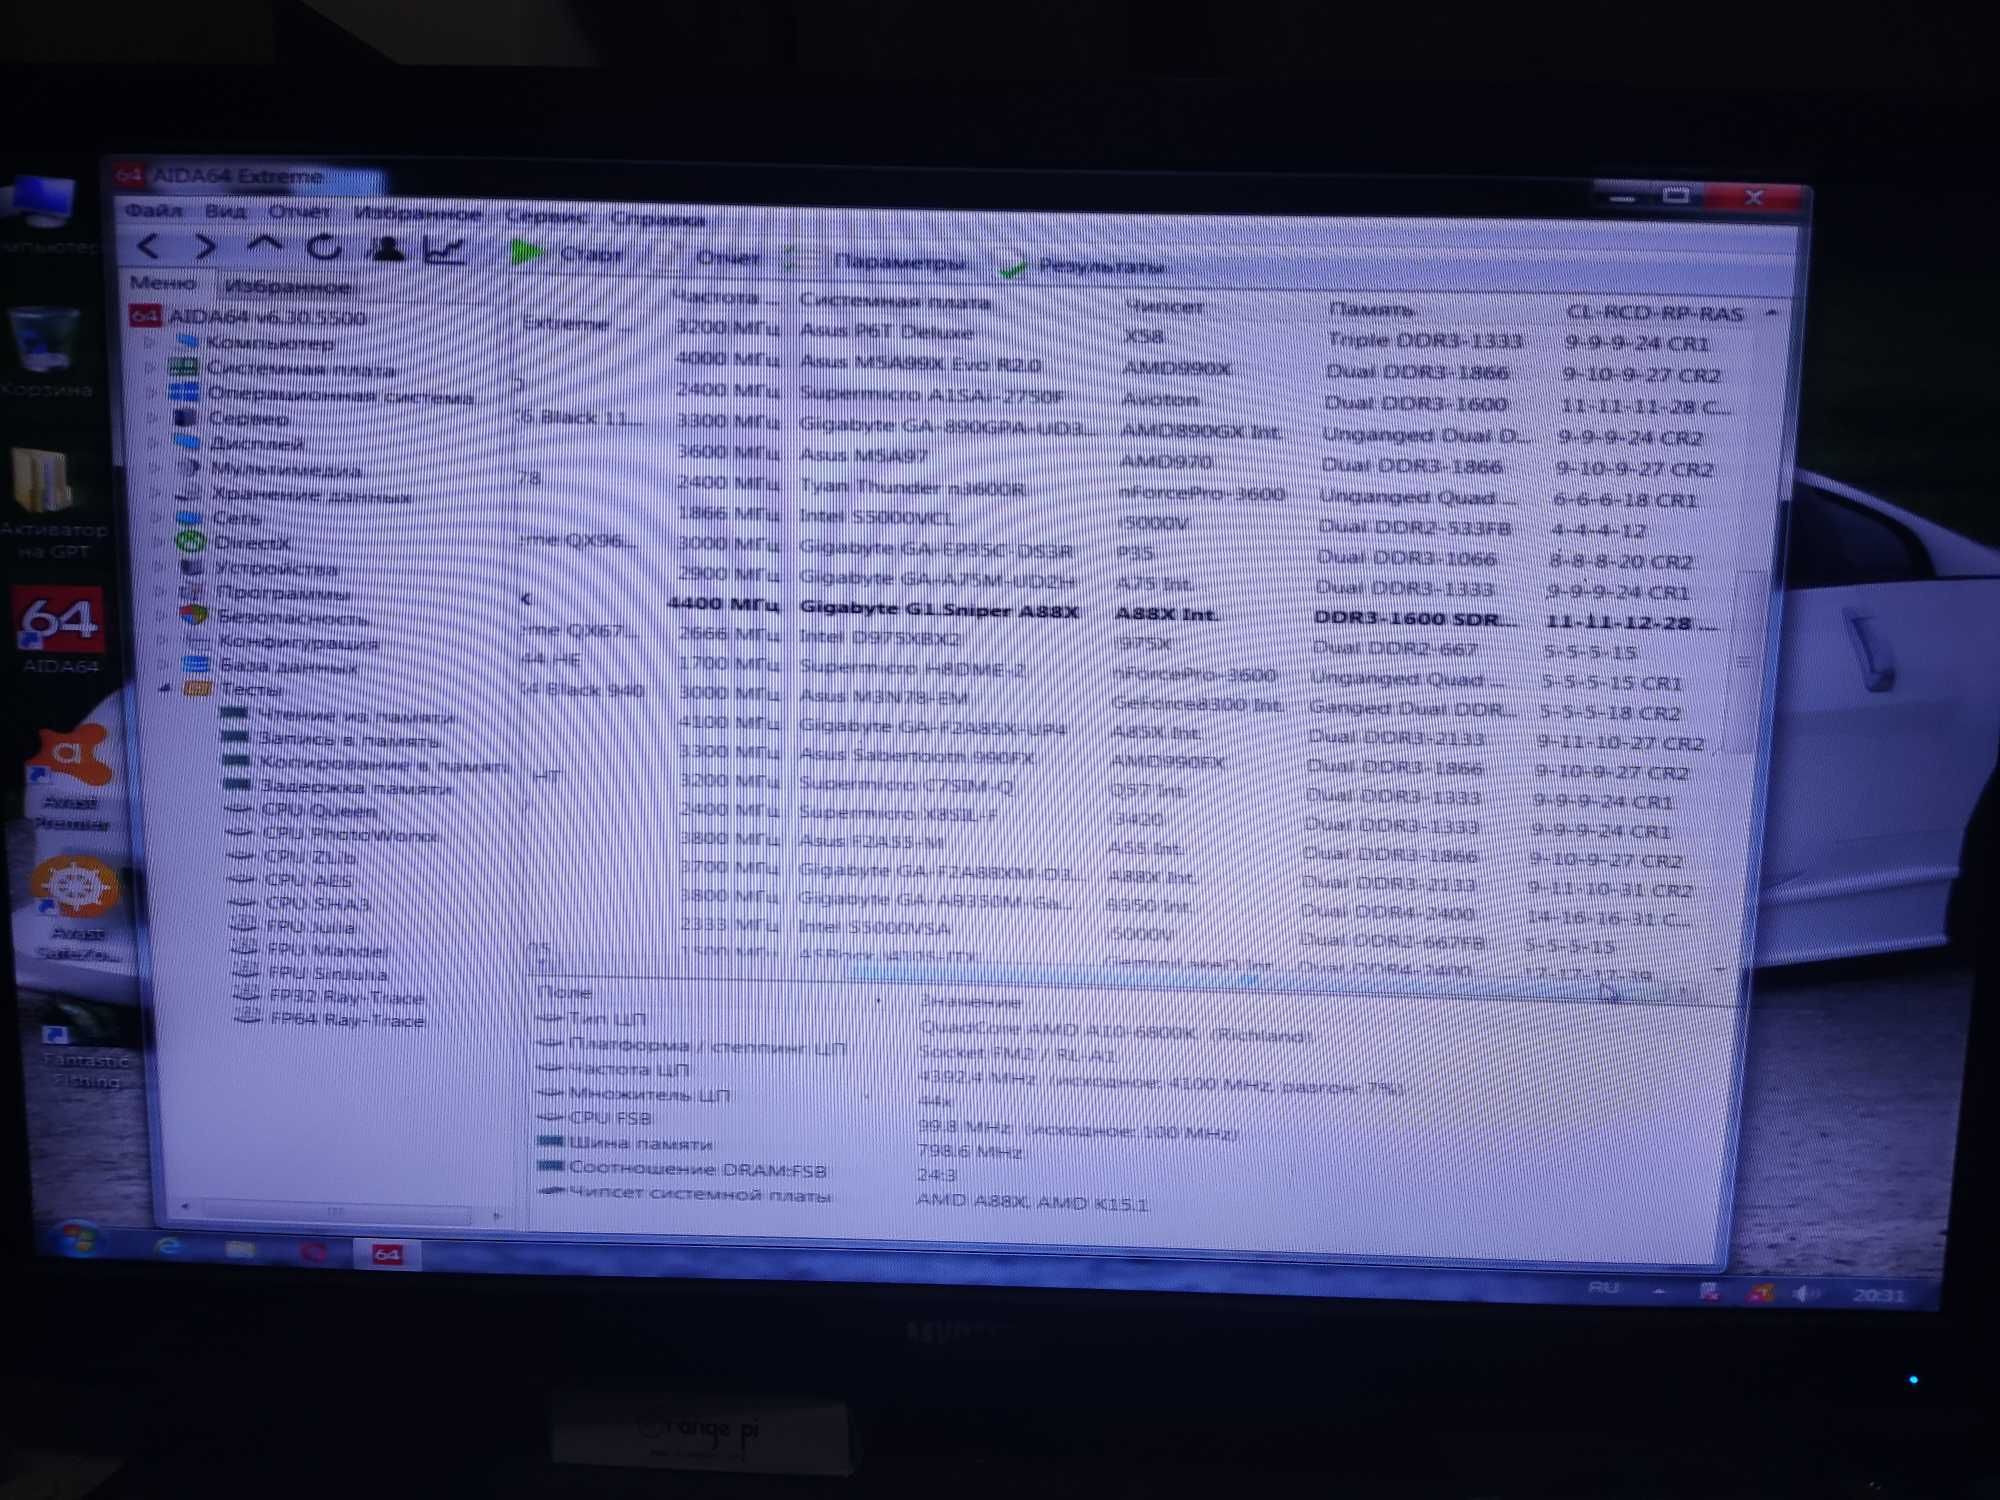Viewport: 2000px width, 1500px height.
Task: Expand the Сеть tree node
Action: click(157, 517)
